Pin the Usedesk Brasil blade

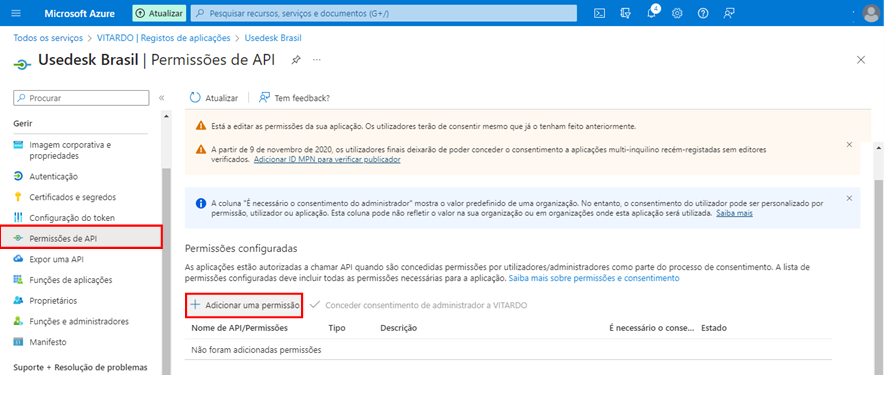[x=296, y=60]
